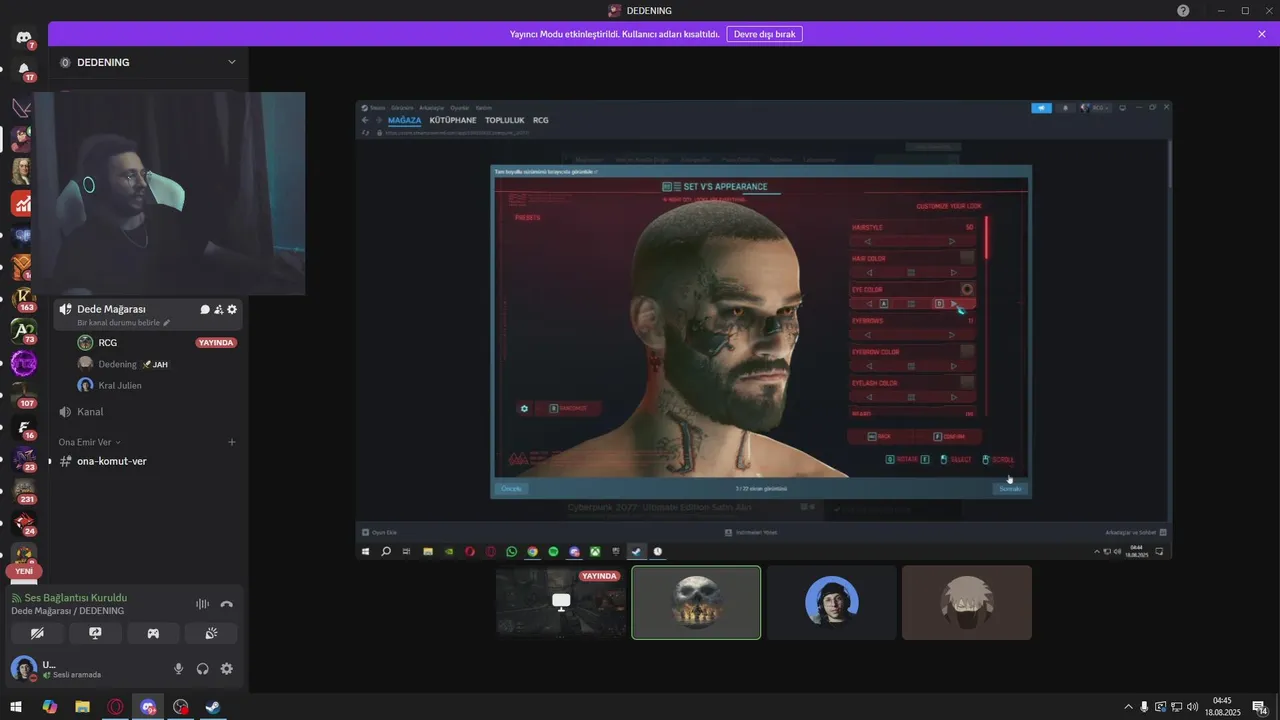Screen dimensions: 1280x720
Task: Open Dede Mağarası channel settings gear
Action: tap(232, 309)
